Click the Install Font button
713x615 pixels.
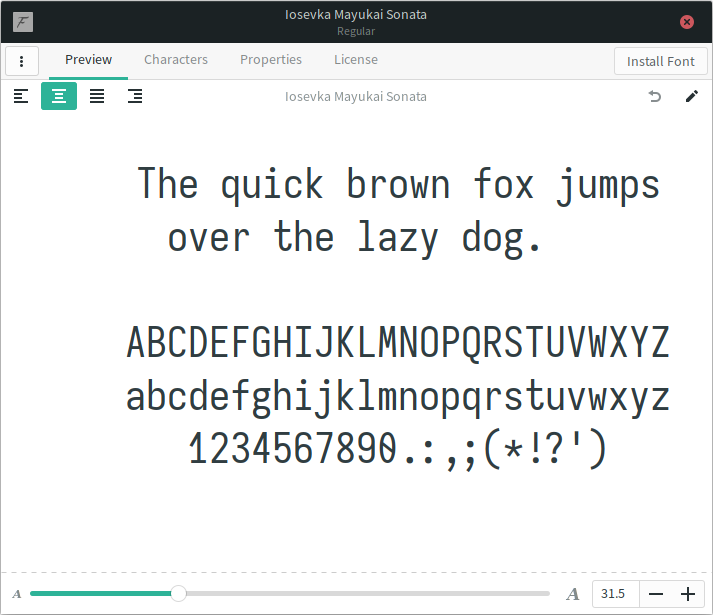pos(661,61)
